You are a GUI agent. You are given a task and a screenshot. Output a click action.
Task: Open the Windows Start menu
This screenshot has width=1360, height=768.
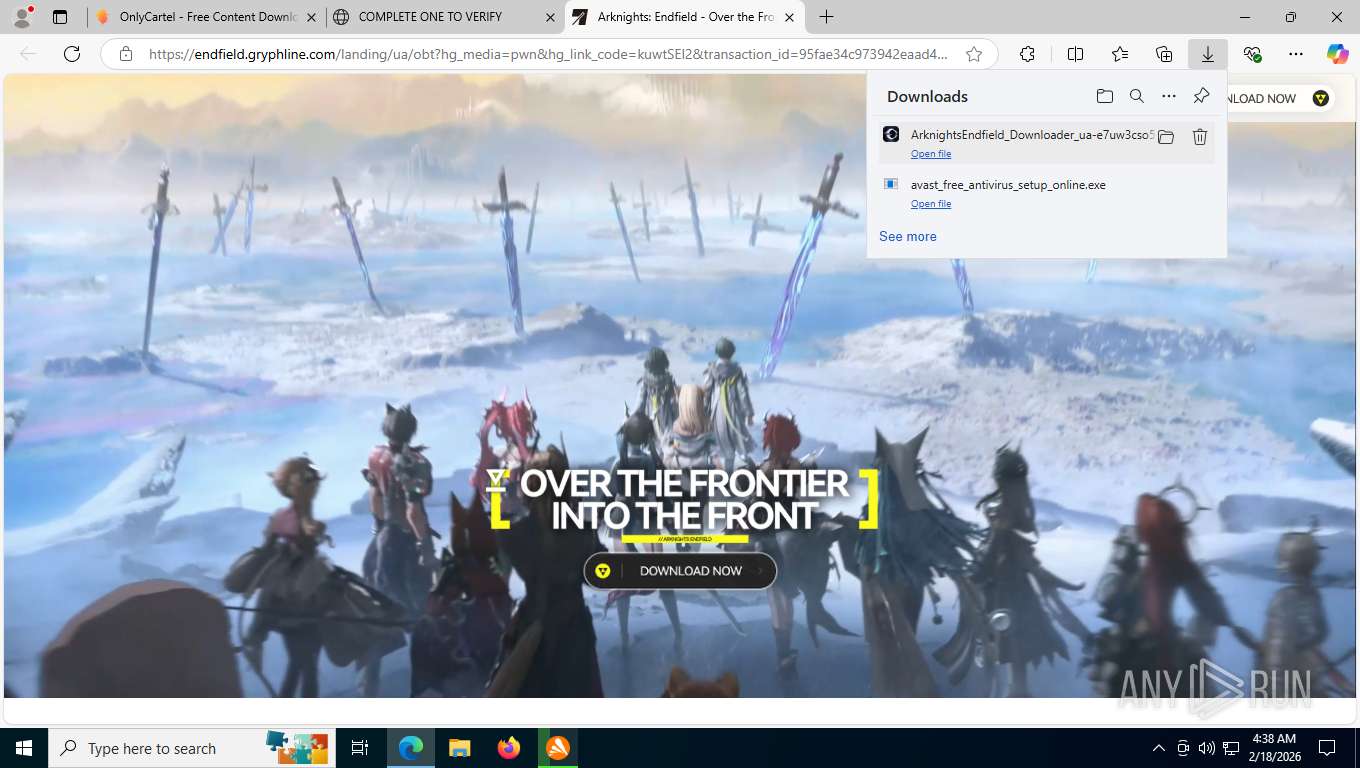pos(24,748)
